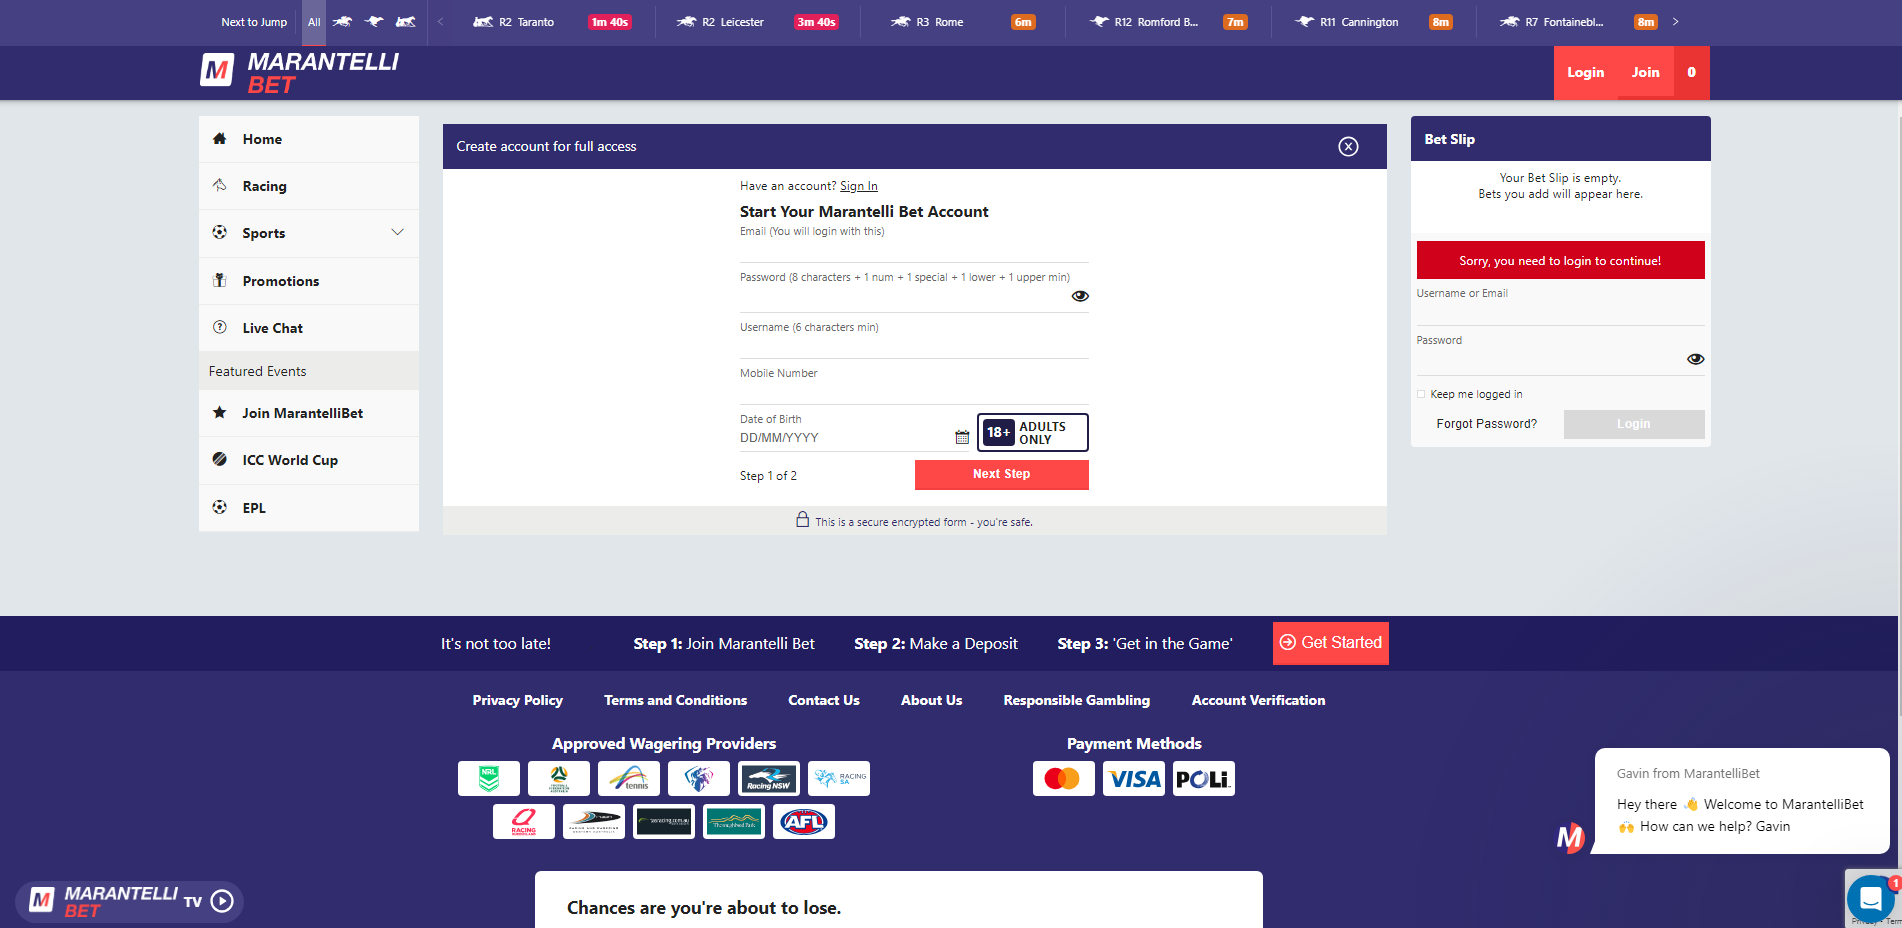Image resolution: width=1902 pixels, height=928 pixels.
Task: Open R2 Taranto race
Action: point(553,22)
